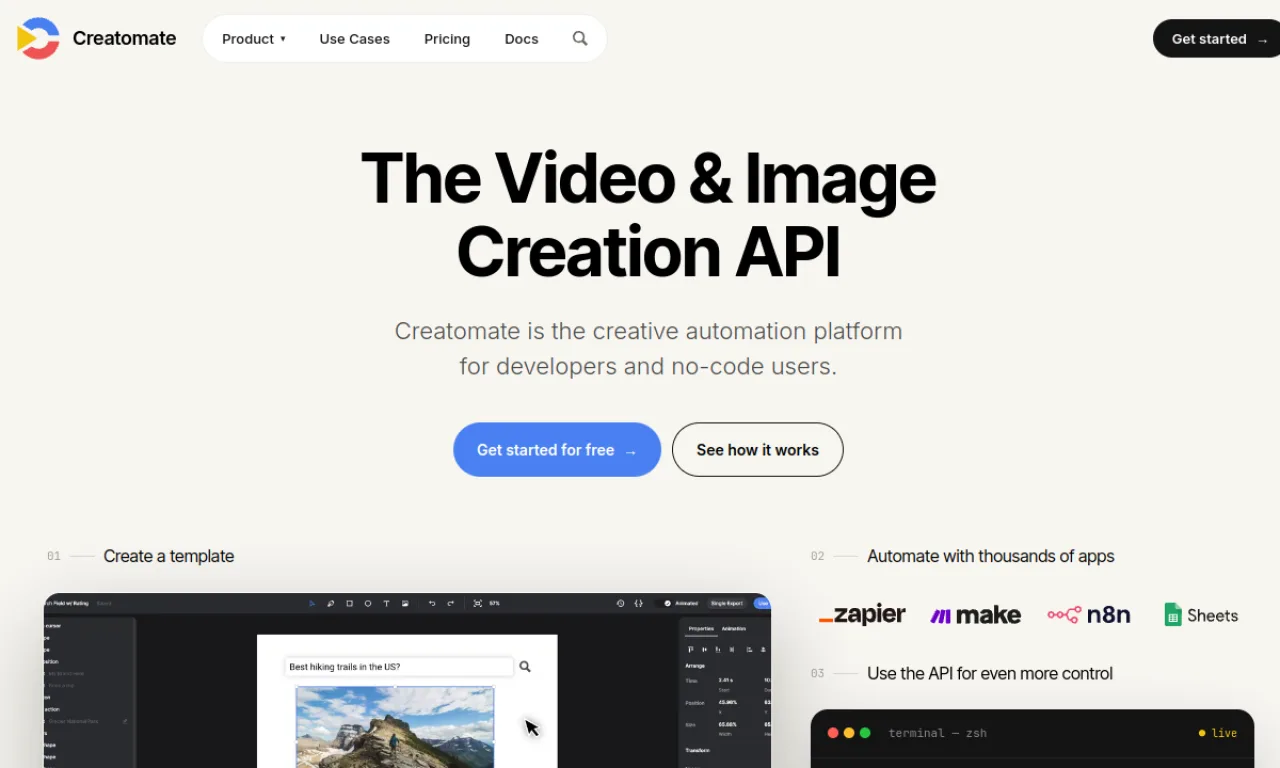Open the Docs menu item

pyautogui.click(x=521, y=39)
